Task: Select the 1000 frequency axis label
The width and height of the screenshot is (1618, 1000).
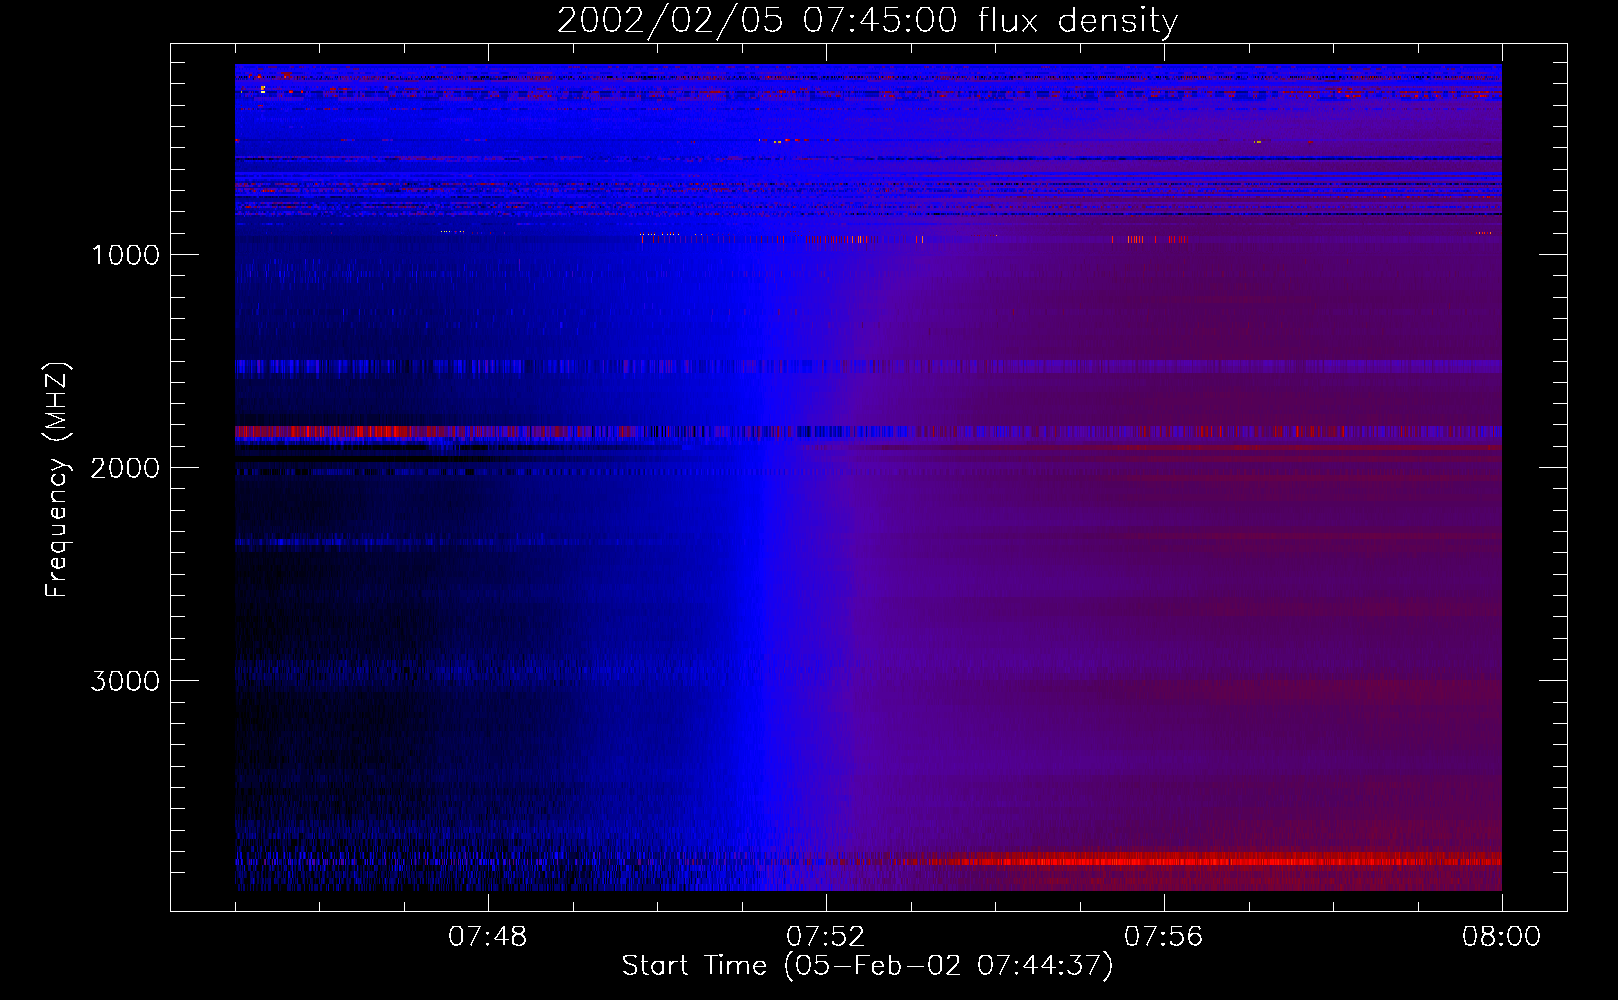Action: (x=125, y=255)
